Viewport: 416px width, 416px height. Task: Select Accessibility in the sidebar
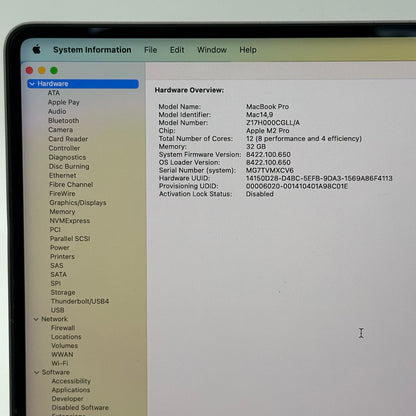[71, 381]
